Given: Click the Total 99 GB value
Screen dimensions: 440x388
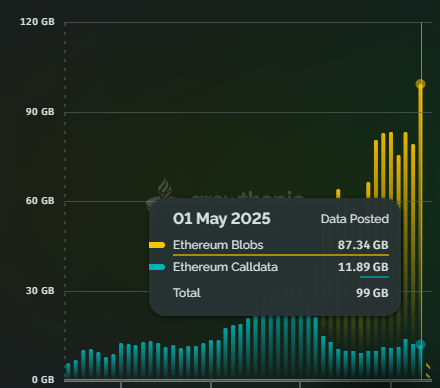Looking at the screenshot, I should pyautogui.click(x=372, y=293).
